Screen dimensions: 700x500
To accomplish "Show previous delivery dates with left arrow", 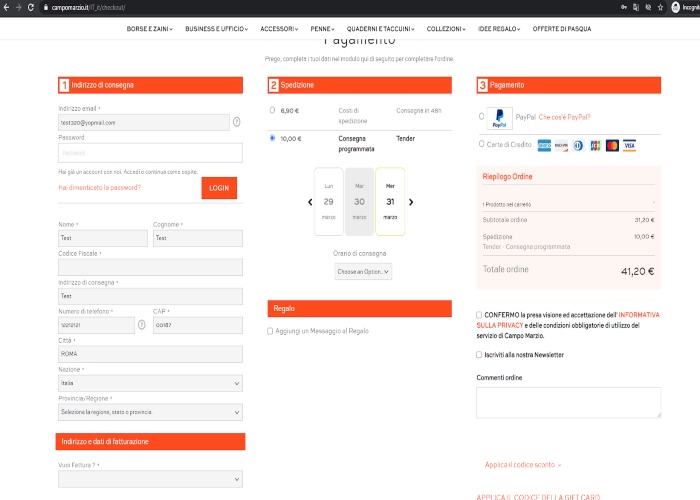I will click(x=309, y=202).
